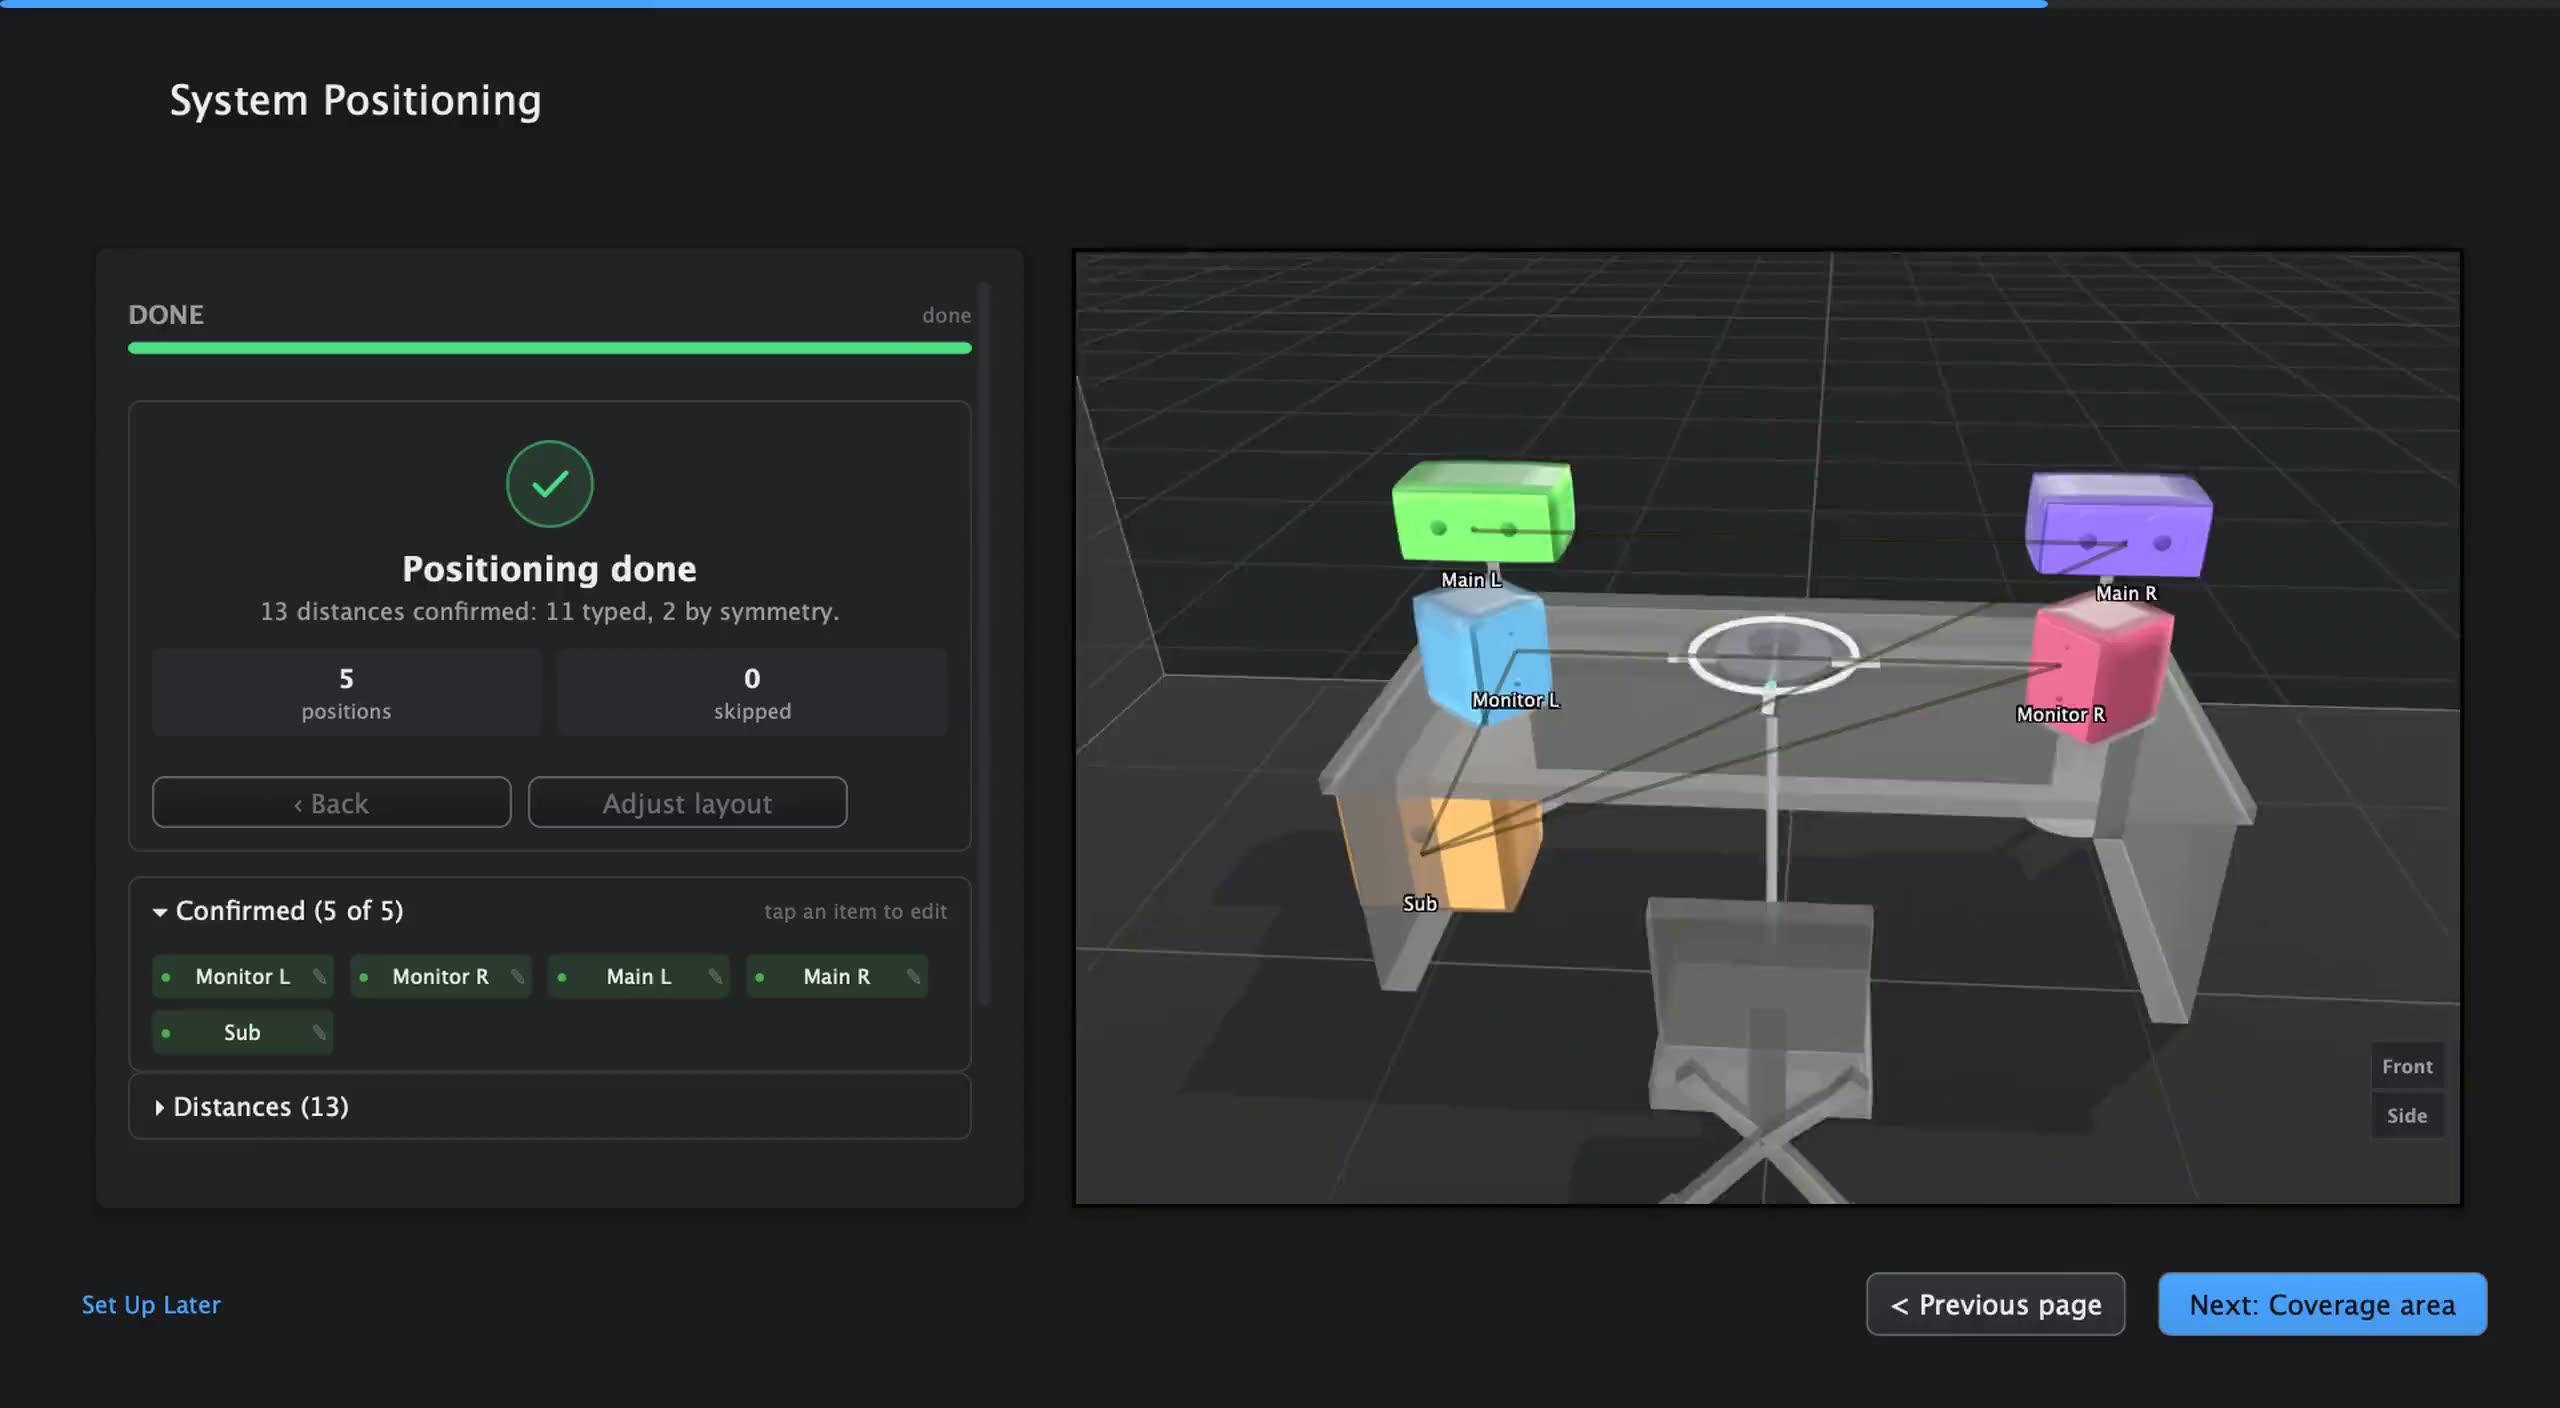Collapse the Confirmed (5 of 5) section
This screenshot has height=1408, width=2560.
(278, 911)
